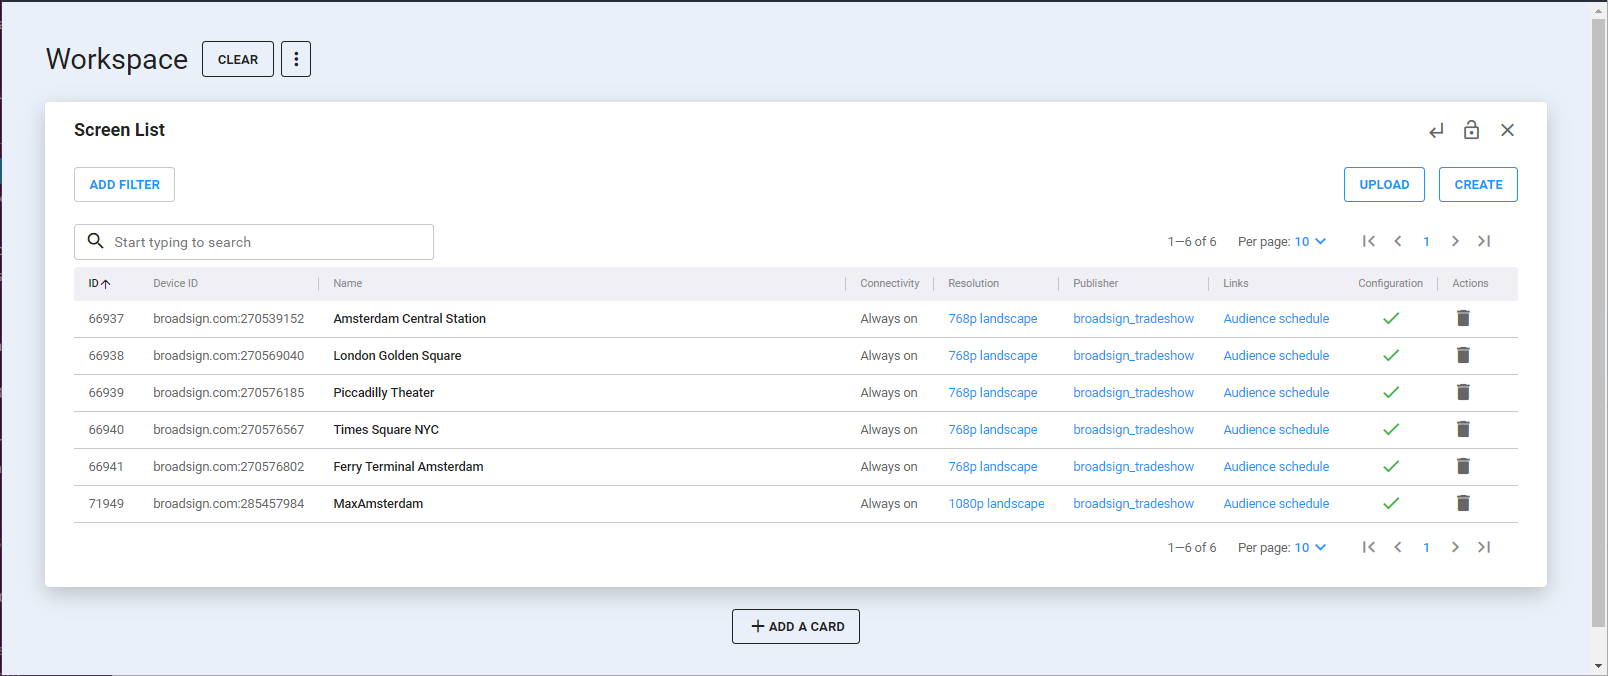Open 768p landscape link for Times Square NYC
The image size is (1608, 676).
992,430
